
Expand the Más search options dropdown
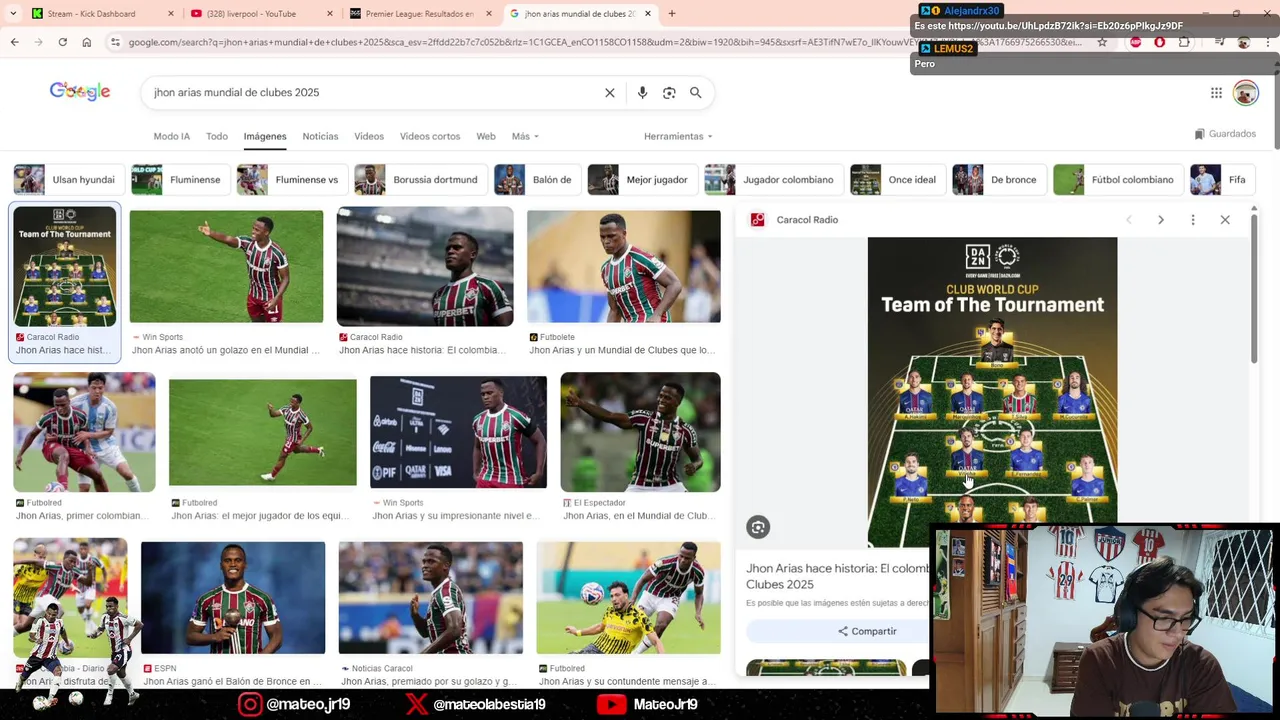[x=525, y=136]
